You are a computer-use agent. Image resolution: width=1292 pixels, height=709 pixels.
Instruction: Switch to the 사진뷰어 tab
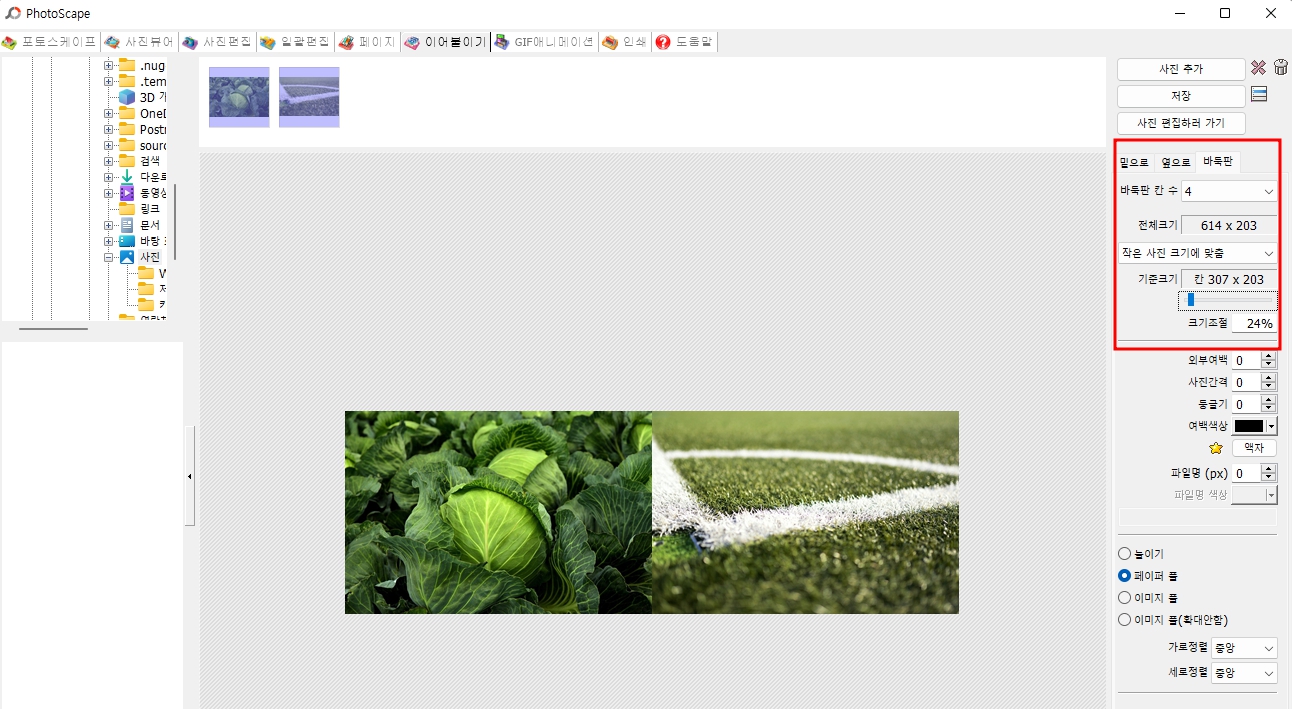coord(139,42)
